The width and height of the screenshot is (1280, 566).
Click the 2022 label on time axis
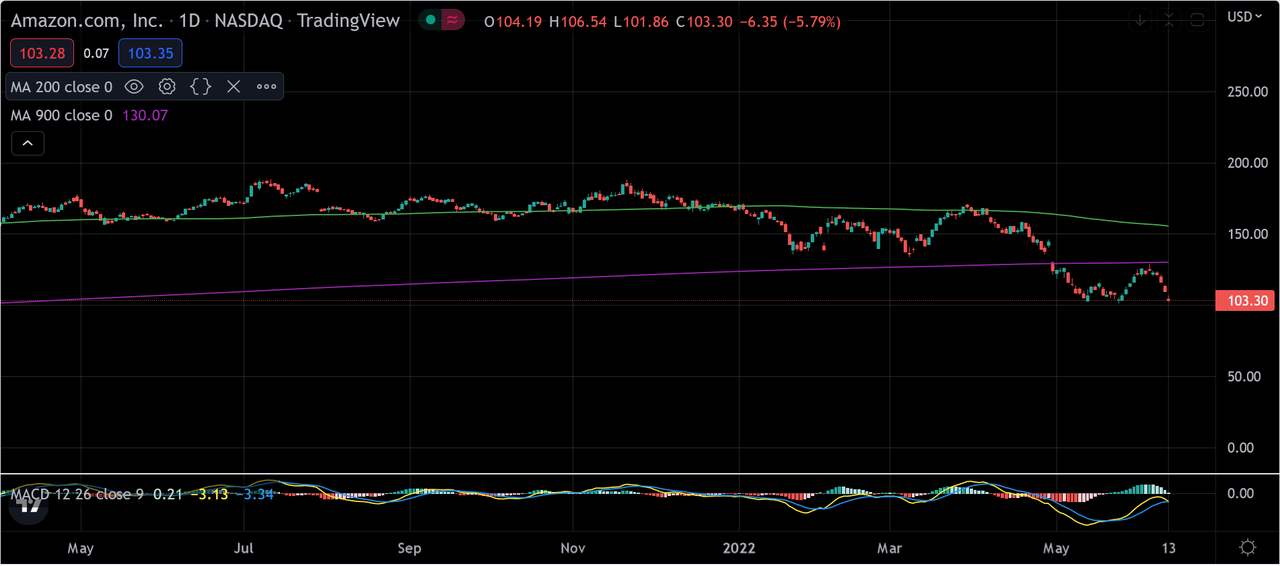pyautogui.click(x=739, y=548)
